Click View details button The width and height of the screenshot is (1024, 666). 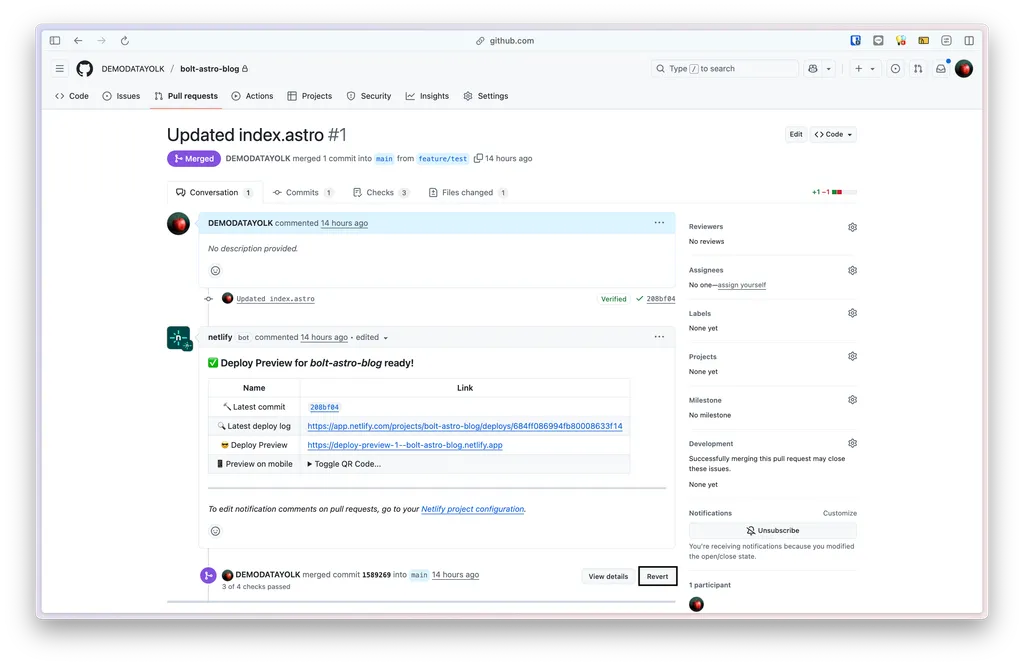pos(608,577)
